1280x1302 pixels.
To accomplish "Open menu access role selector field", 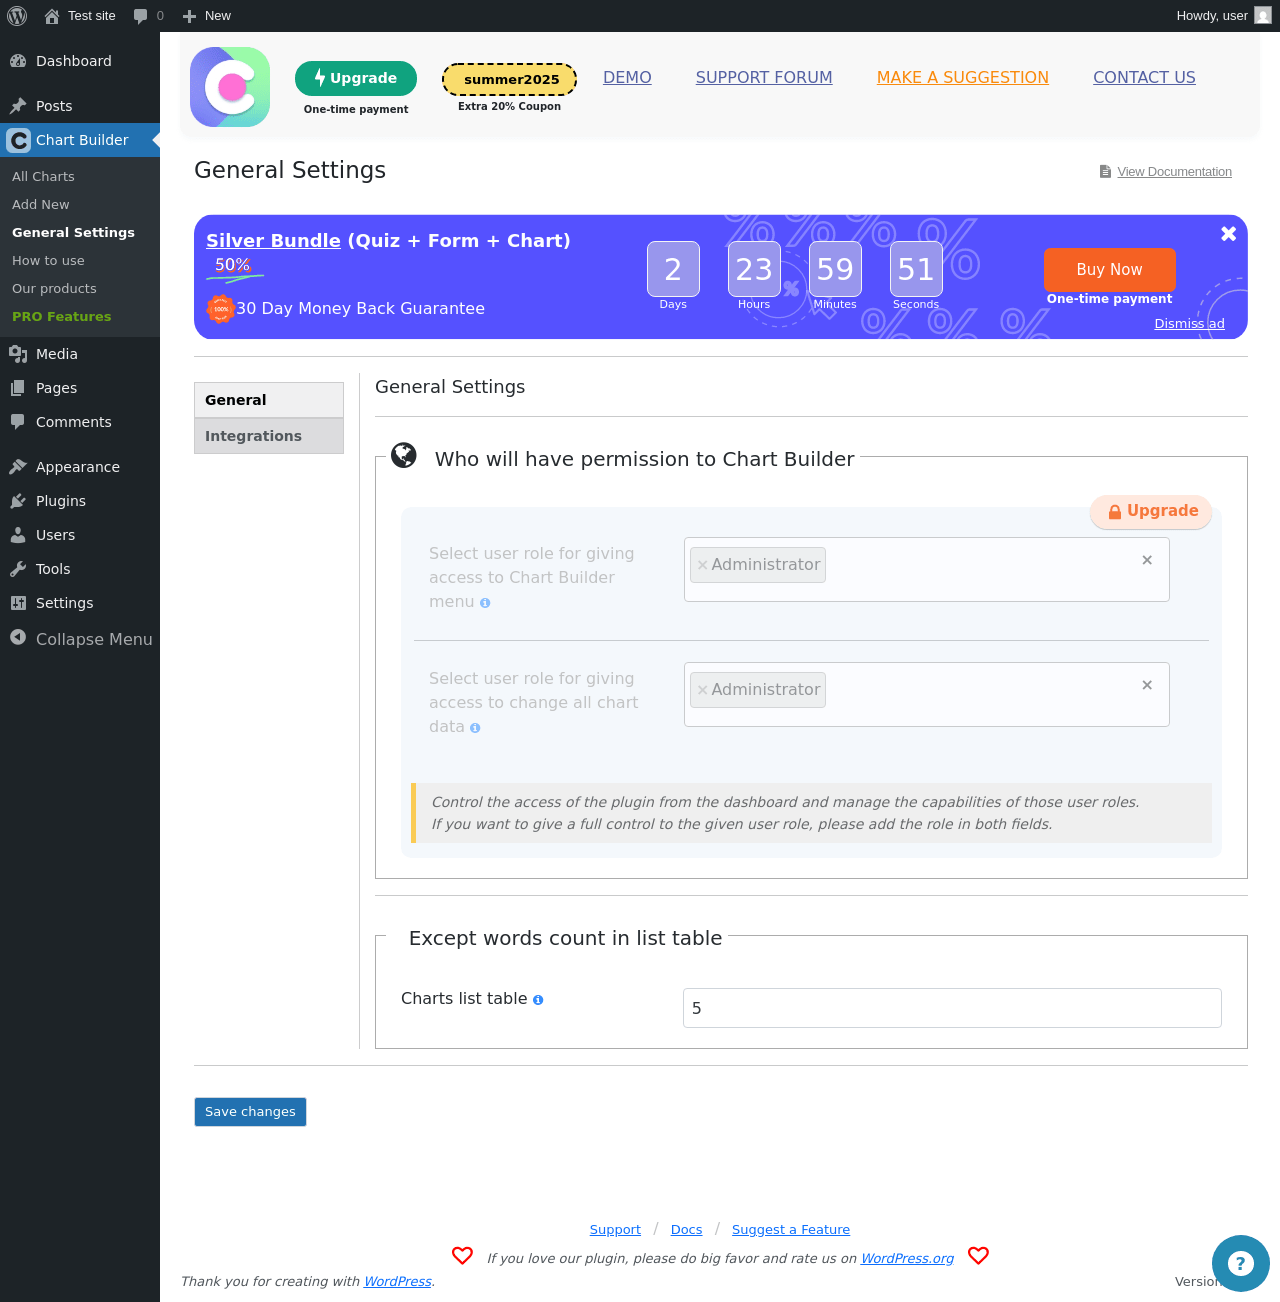I will (926, 570).
